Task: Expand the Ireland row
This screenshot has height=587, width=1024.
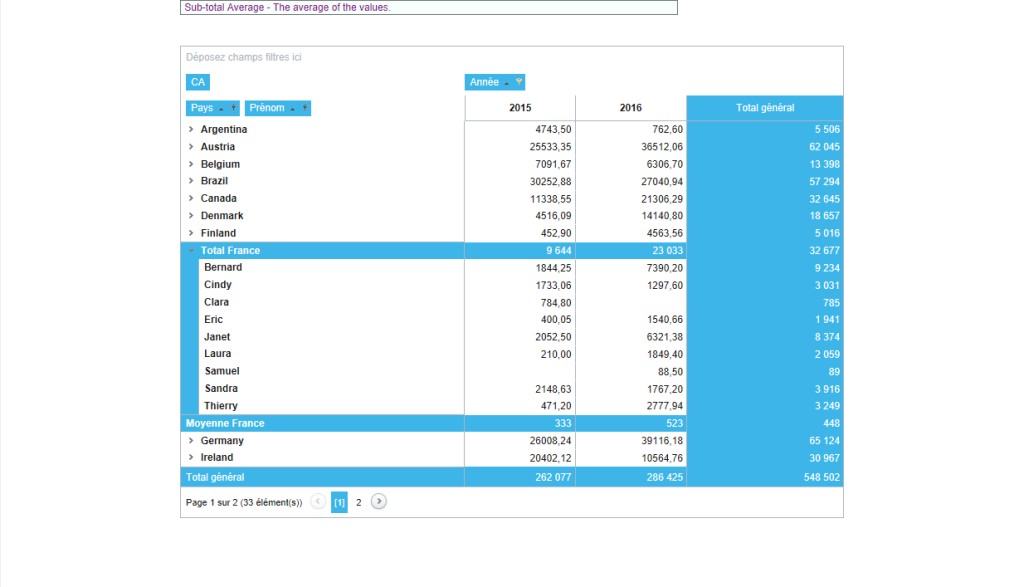Action: click(x=191, y=458)
